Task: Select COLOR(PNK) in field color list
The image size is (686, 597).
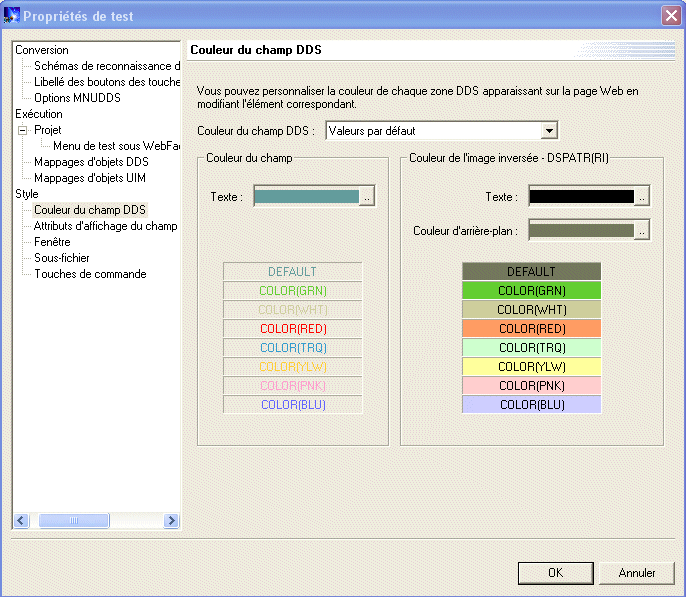Action: tap(292, 386)
